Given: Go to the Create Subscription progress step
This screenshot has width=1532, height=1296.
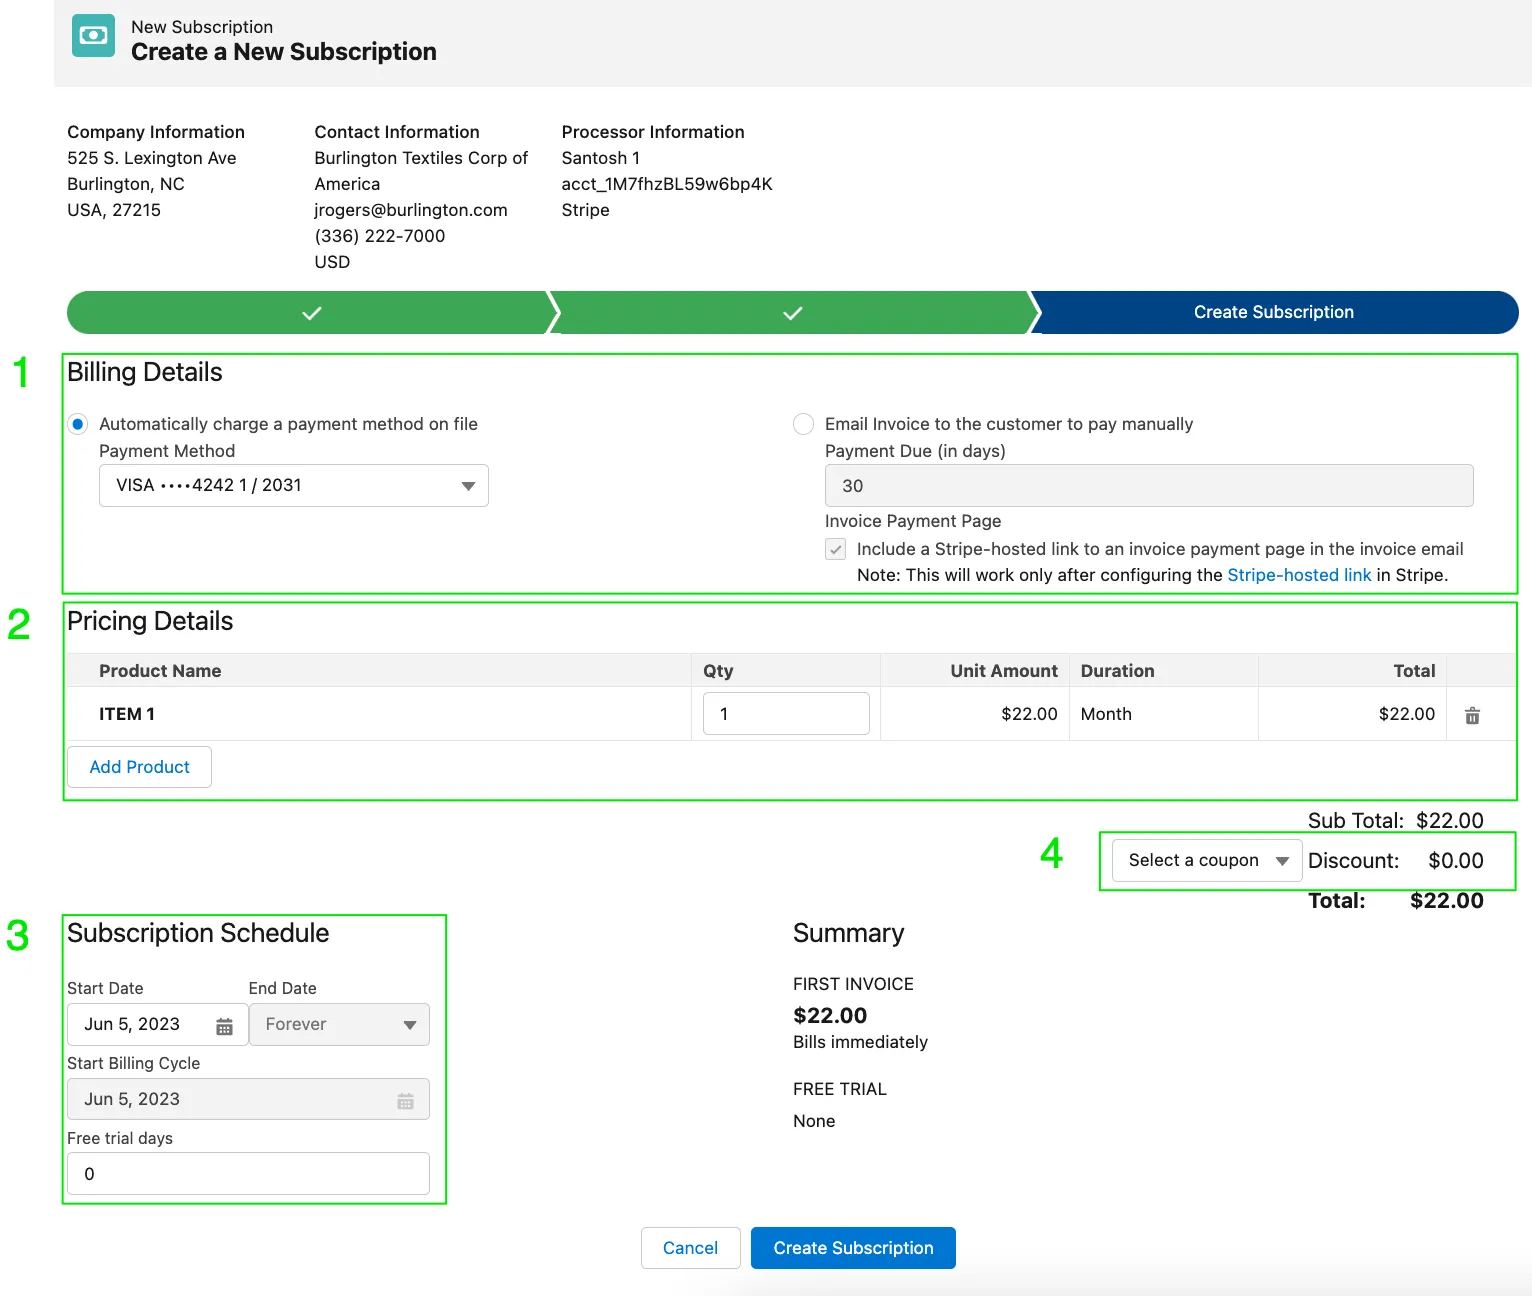Looking at the screenshot, I should coord(1274,312).
